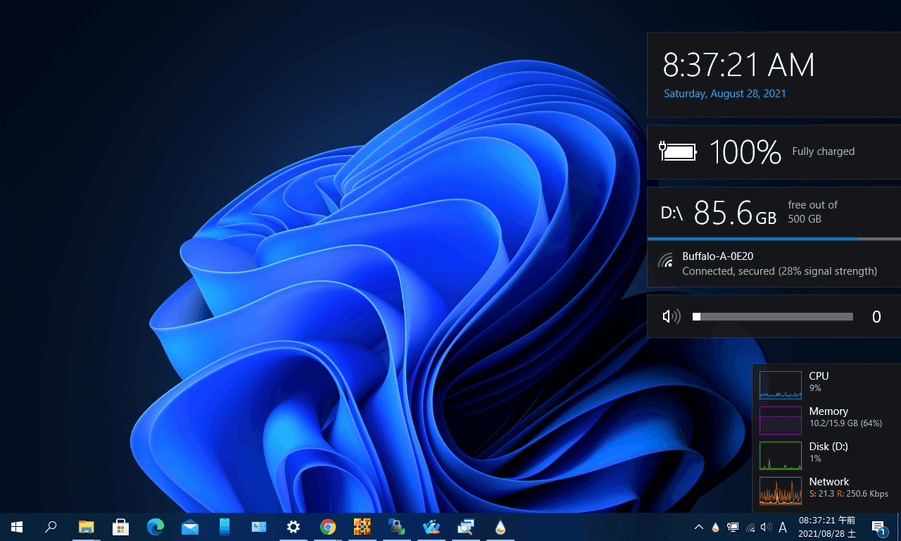The image size is (901, 541).
Task: Open the Network activity graph
Action: click(x=780, y=490)
